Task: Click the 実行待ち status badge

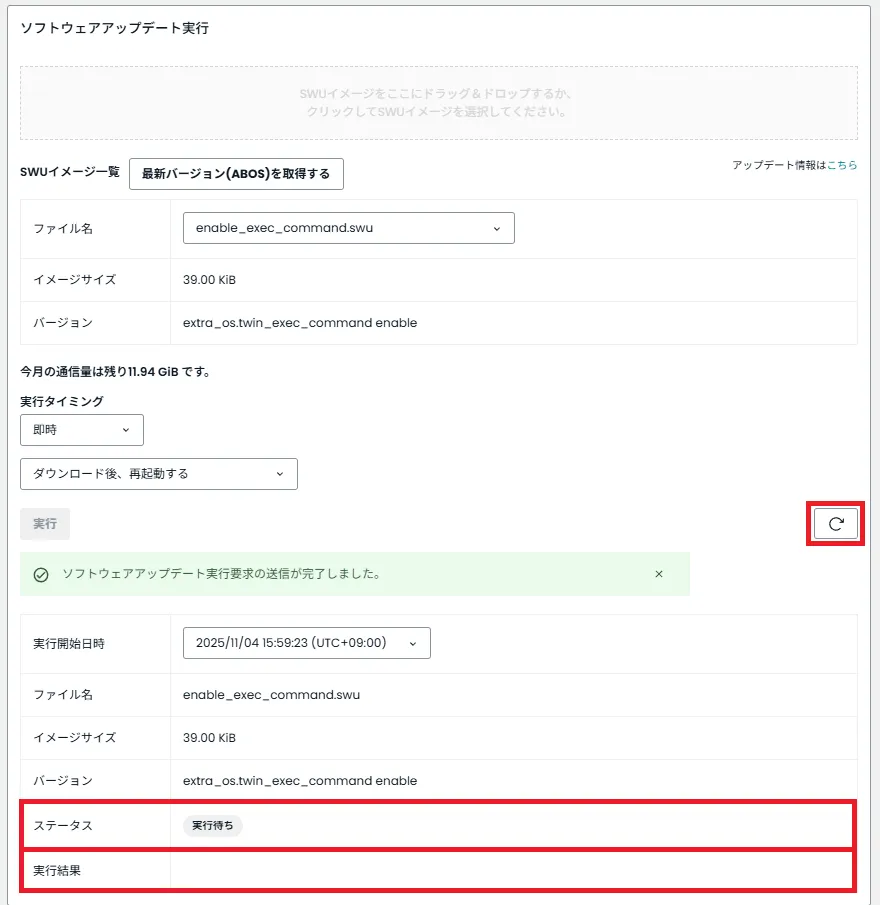Action: pos(211,825)
